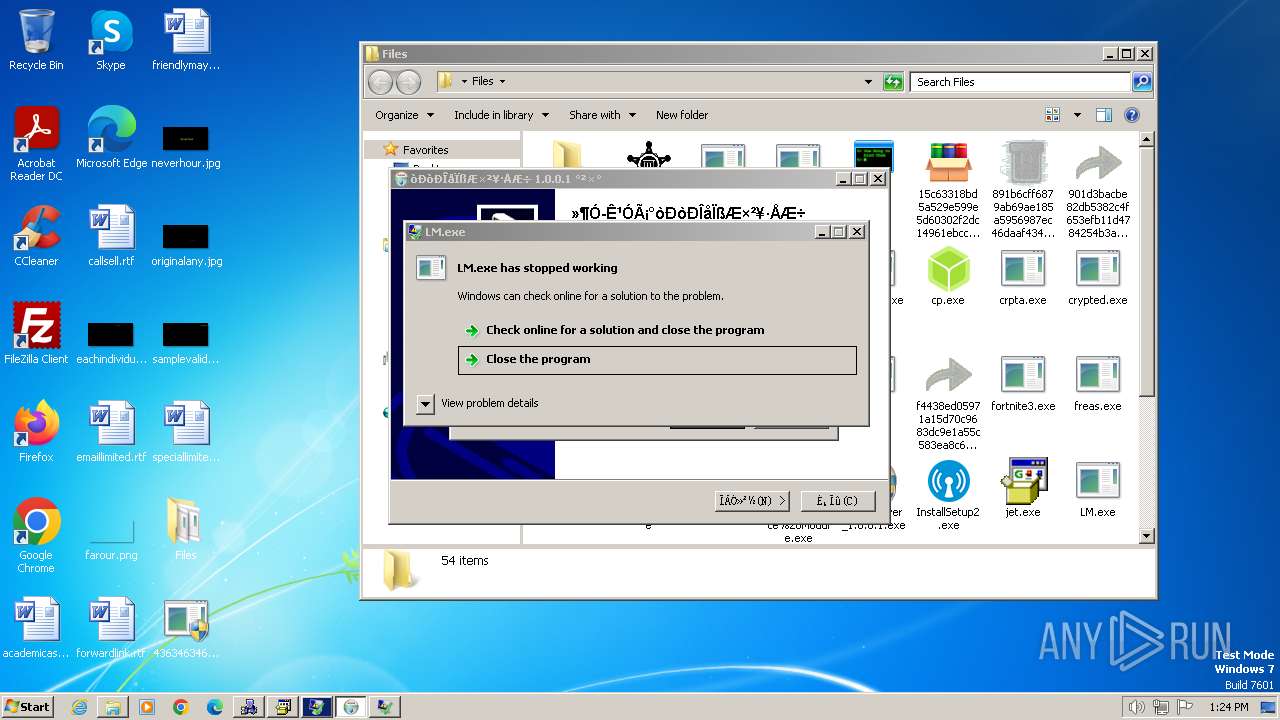Open Windows Media Player from taskbar
1280x720 pixels.
[147, 707]
